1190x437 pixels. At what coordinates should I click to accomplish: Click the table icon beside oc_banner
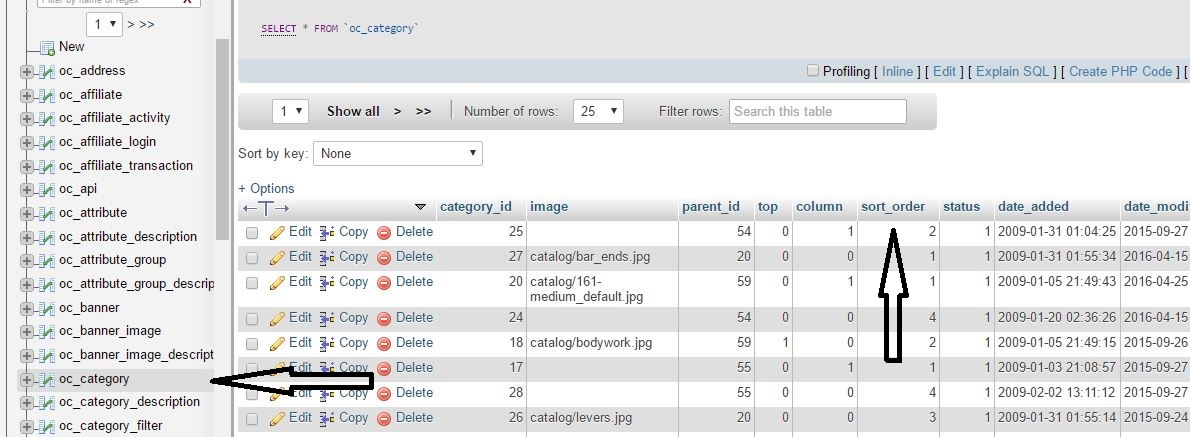click(46, 309)
